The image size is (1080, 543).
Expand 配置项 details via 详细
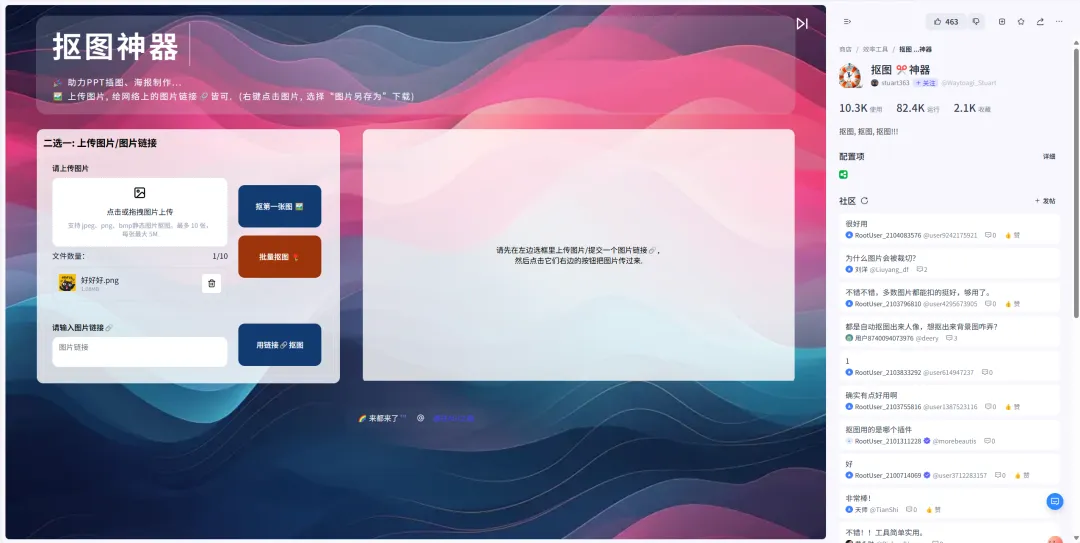(x=1049, y=157)
